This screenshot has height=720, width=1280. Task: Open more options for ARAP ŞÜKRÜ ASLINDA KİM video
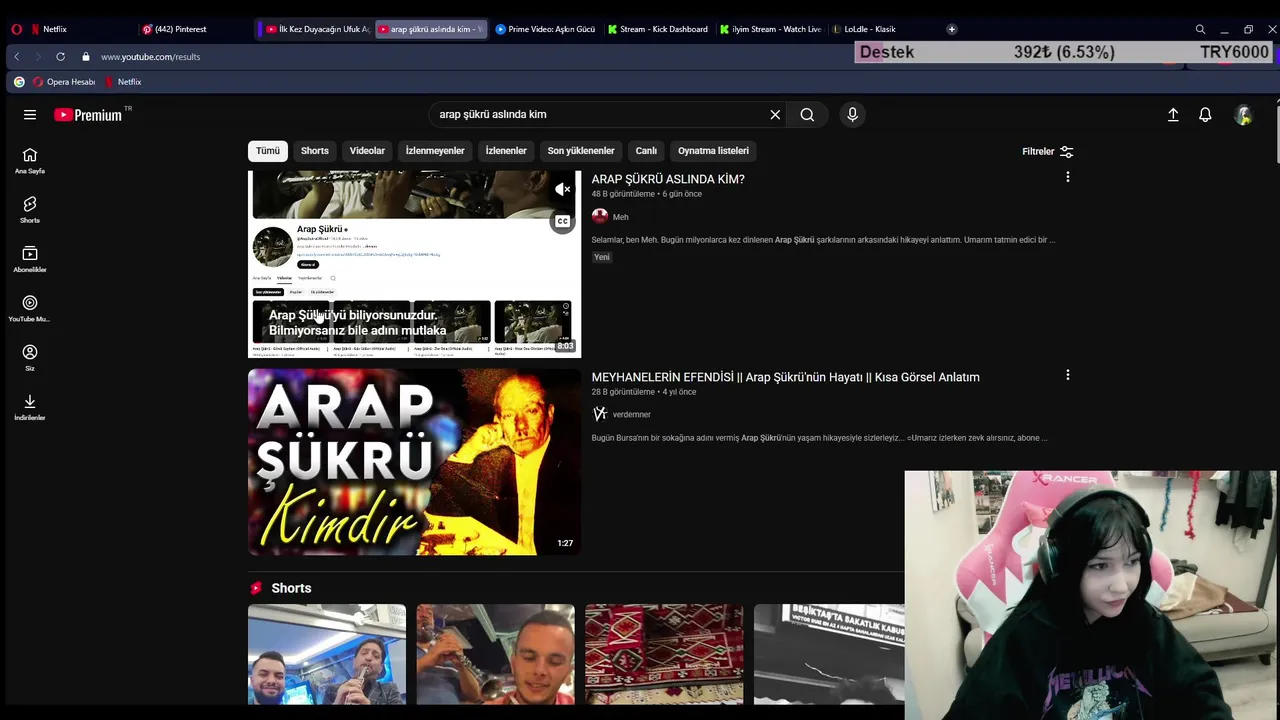point(1067,177)
